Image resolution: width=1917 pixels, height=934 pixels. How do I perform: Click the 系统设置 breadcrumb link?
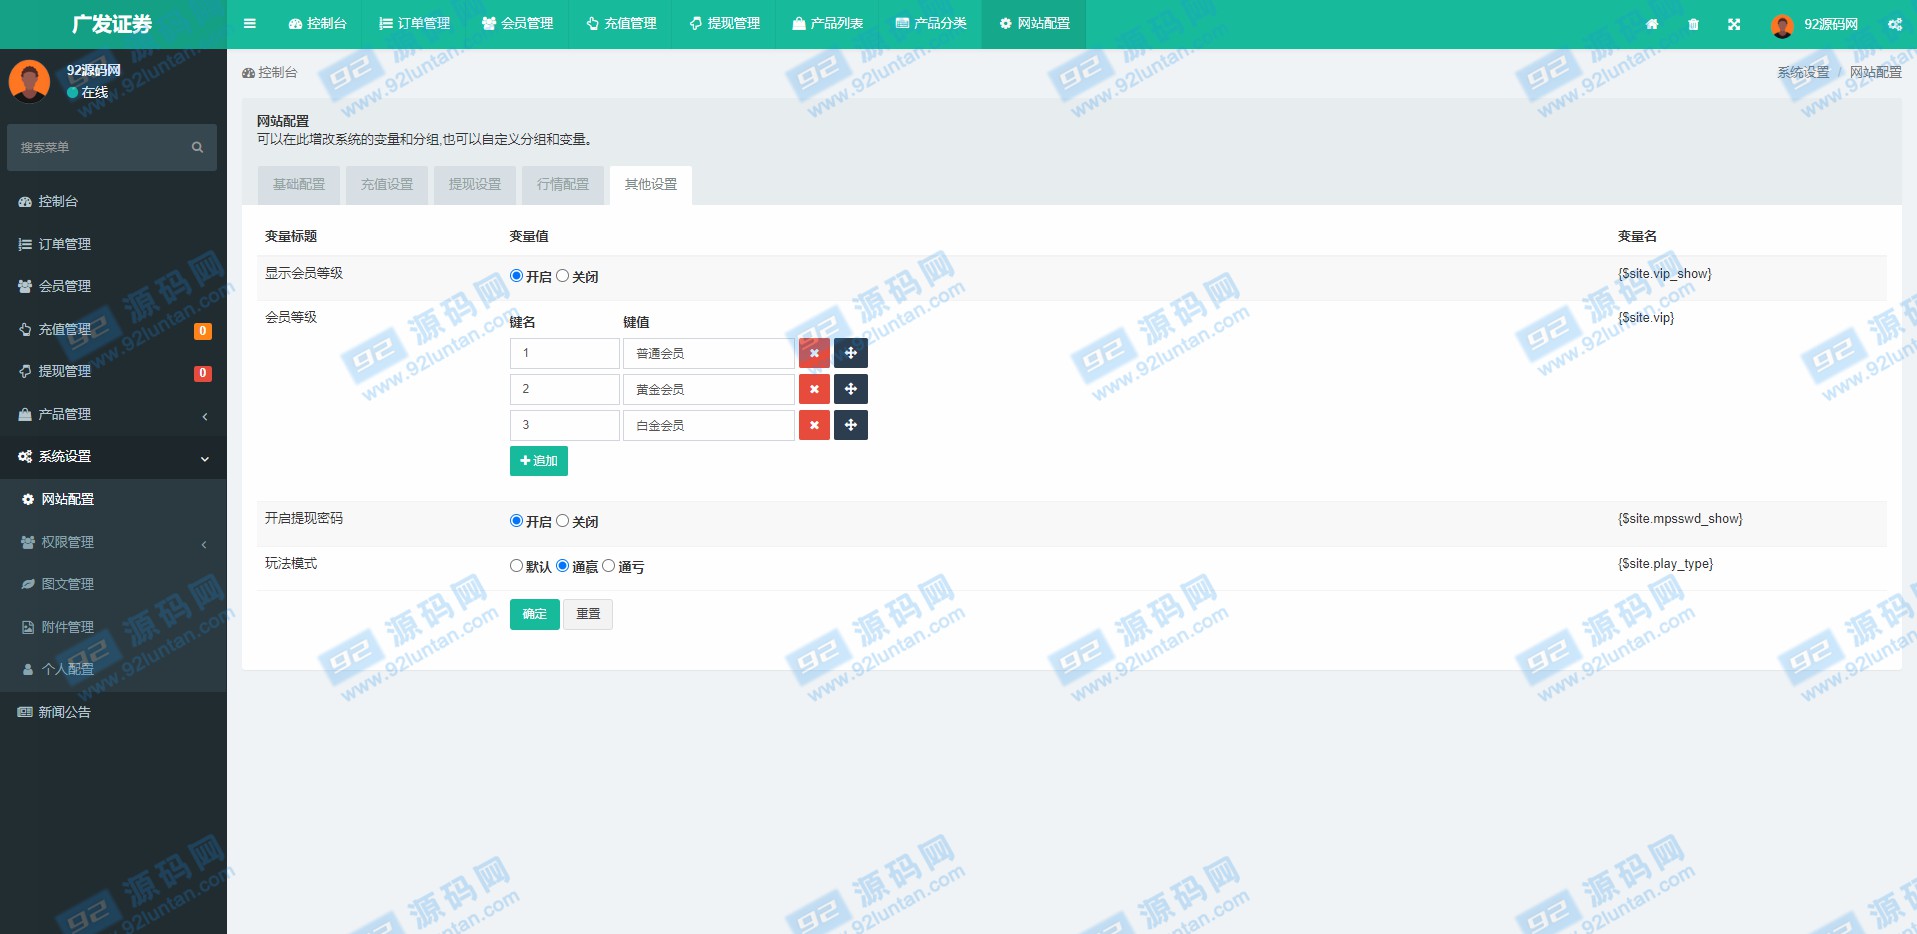1803,72
